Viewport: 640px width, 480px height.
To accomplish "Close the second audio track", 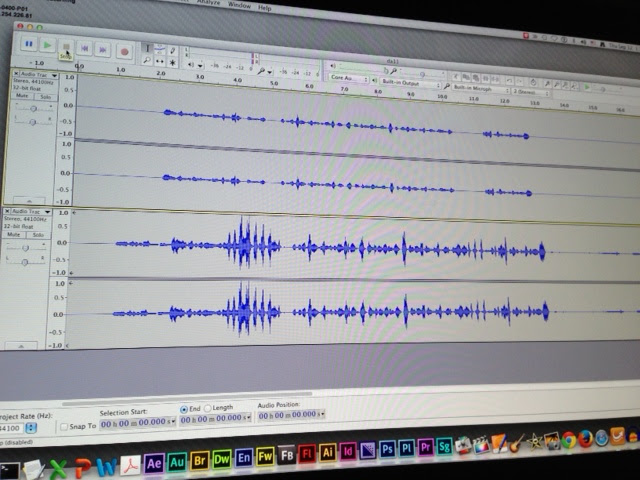I will coord(7,211).
